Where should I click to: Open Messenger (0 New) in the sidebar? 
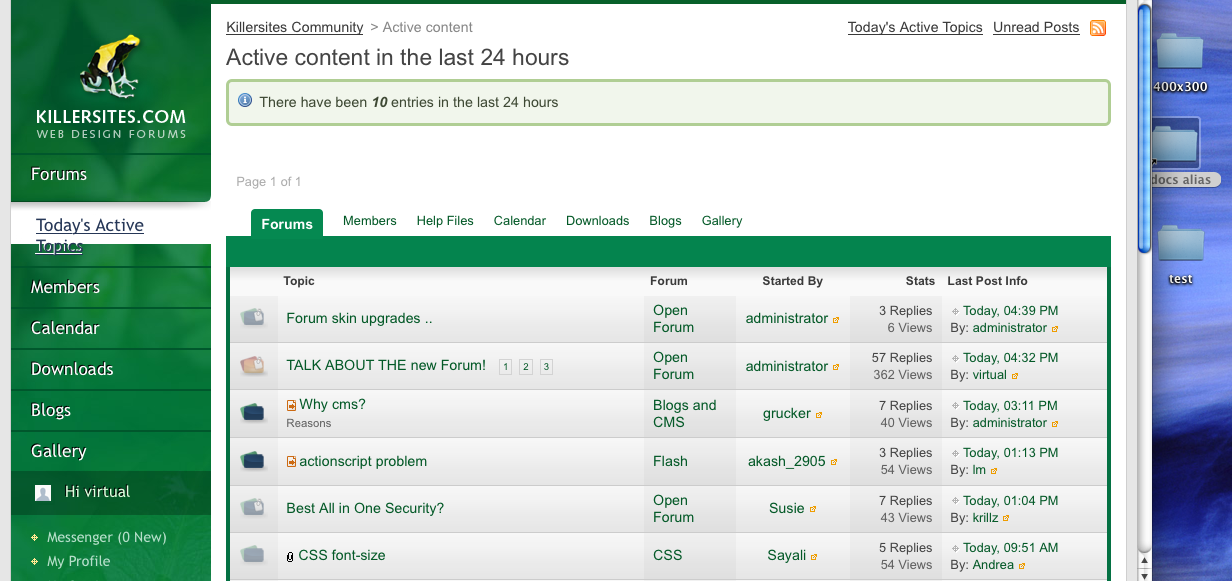click(x=107, y=538)
